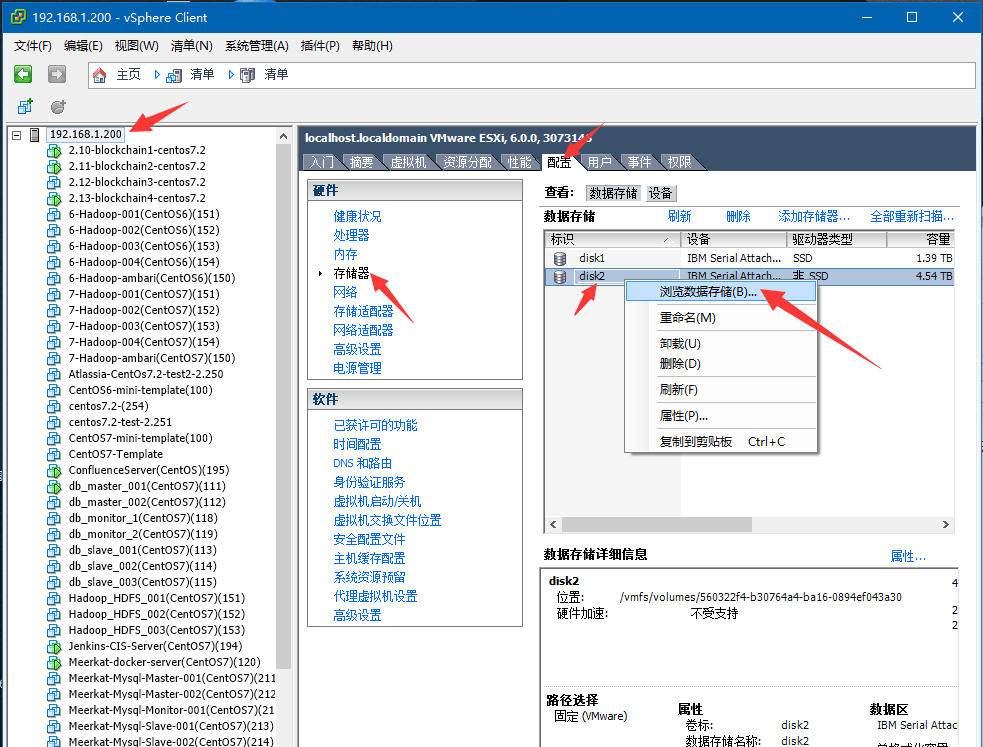The image size is (983, 747).
Task: Click the breadcrumb arrow before second 清单
Action: (x=231, y=75)
